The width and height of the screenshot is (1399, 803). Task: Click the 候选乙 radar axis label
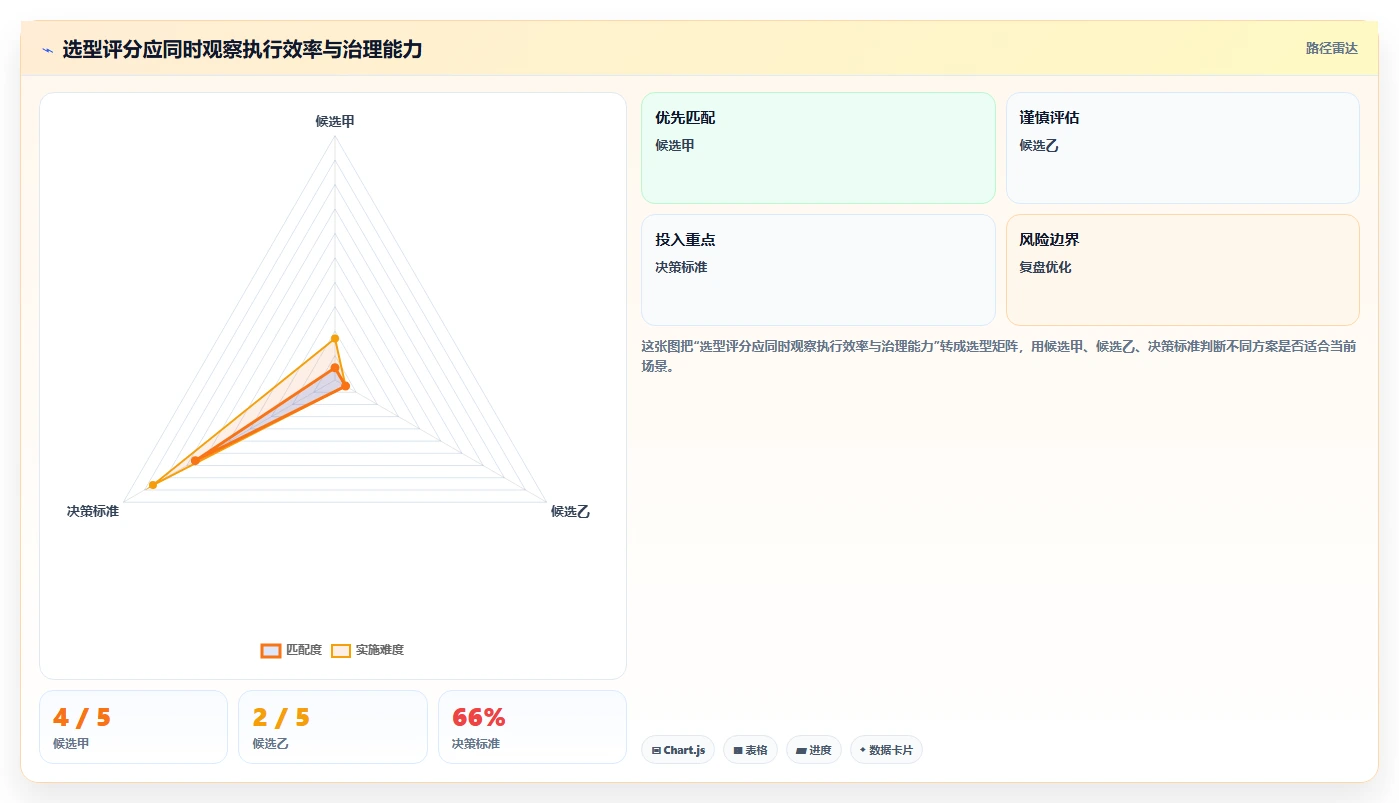571,512
